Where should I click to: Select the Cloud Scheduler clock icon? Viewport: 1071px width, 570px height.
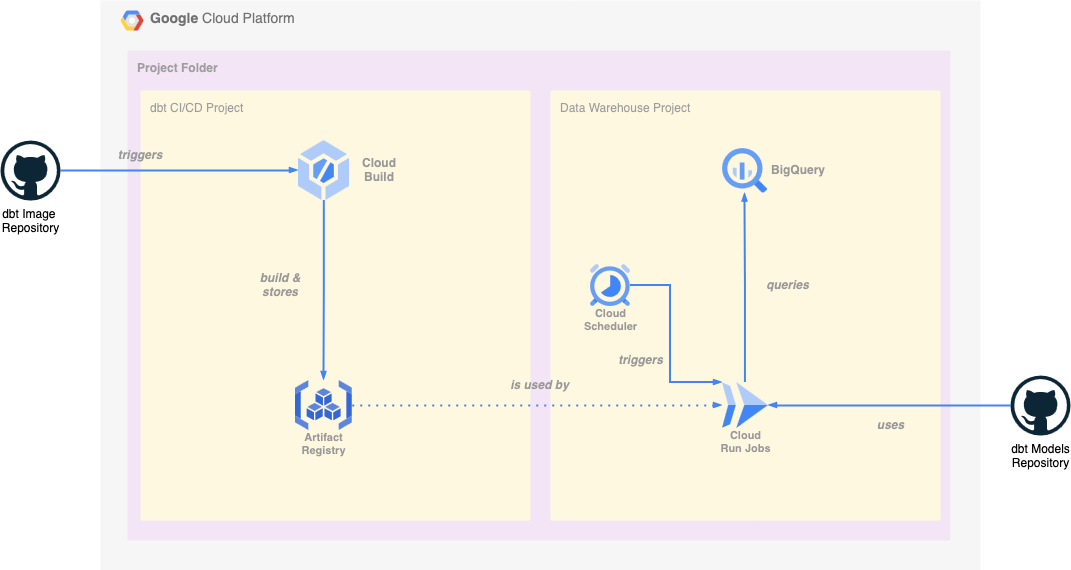(609, 286)
